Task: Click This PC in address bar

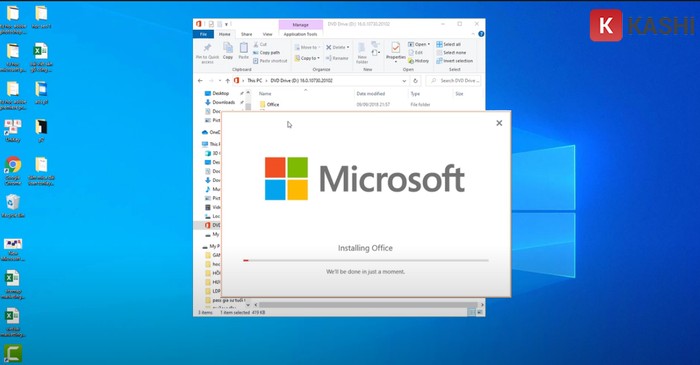Action: click(x=254, y=81)
